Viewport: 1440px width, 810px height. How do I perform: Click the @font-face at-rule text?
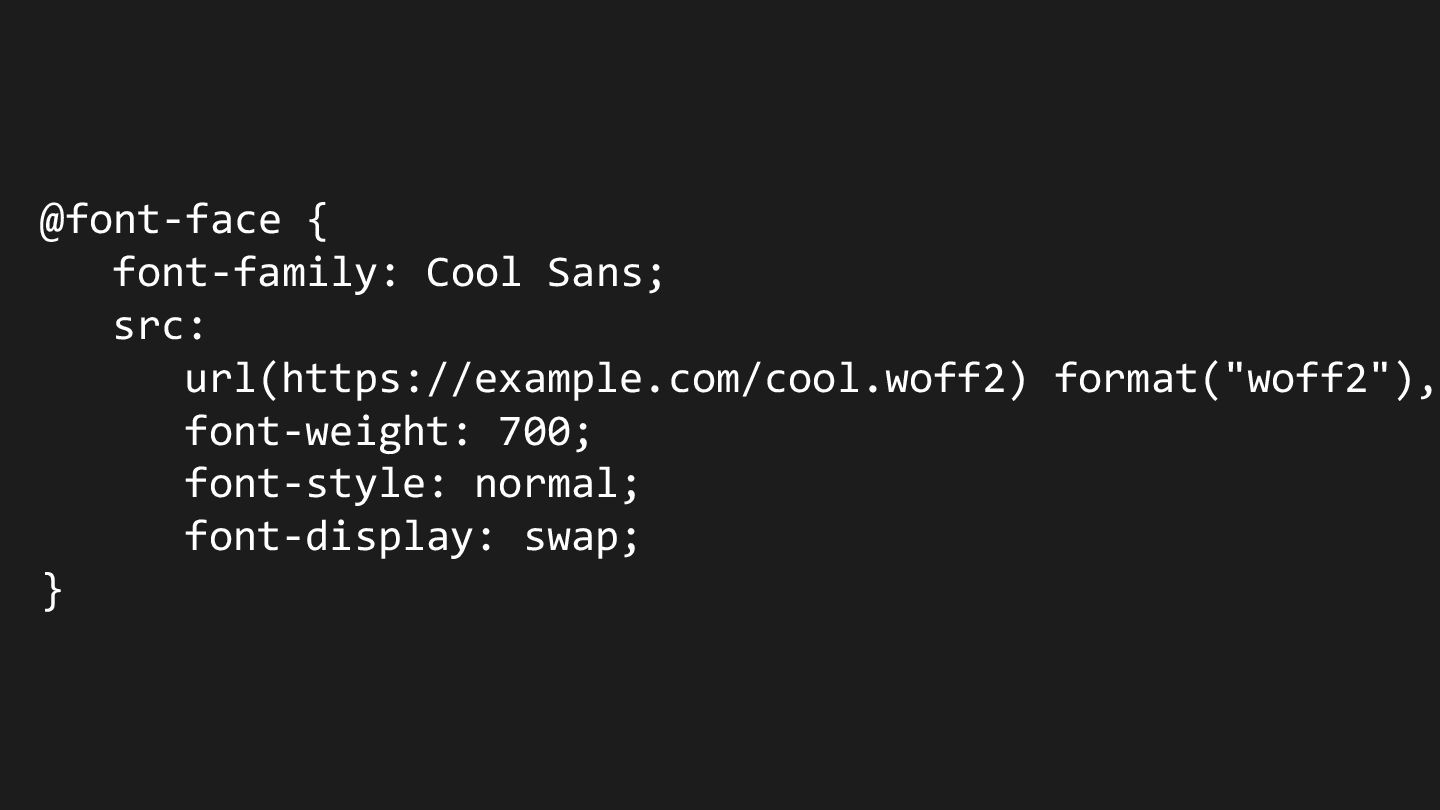tap(160, 220)
